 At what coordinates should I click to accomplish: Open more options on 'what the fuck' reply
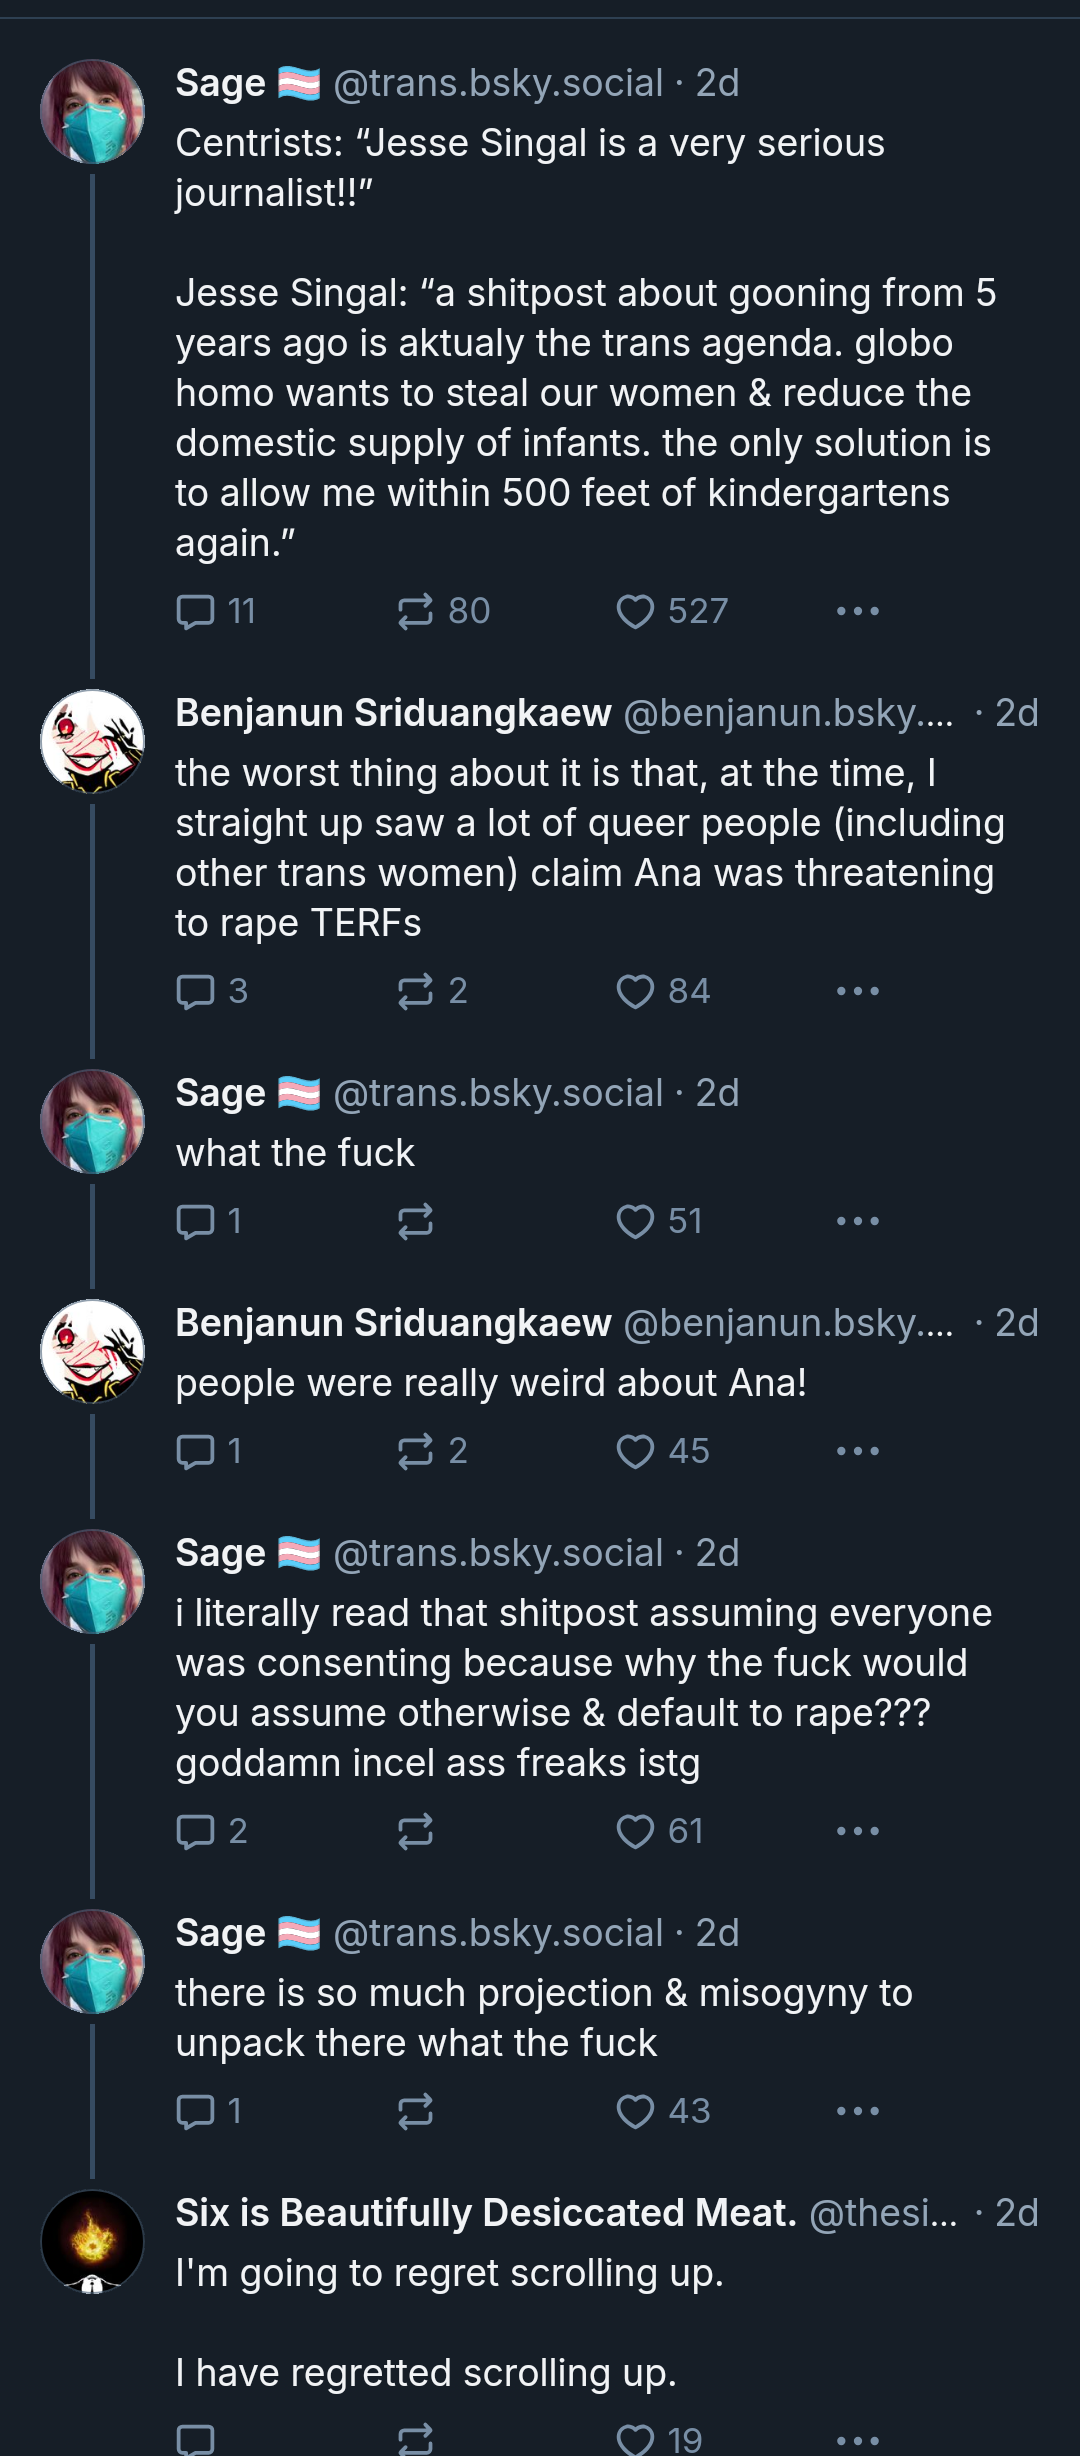pyautogui.click(x=857, y=1221)
